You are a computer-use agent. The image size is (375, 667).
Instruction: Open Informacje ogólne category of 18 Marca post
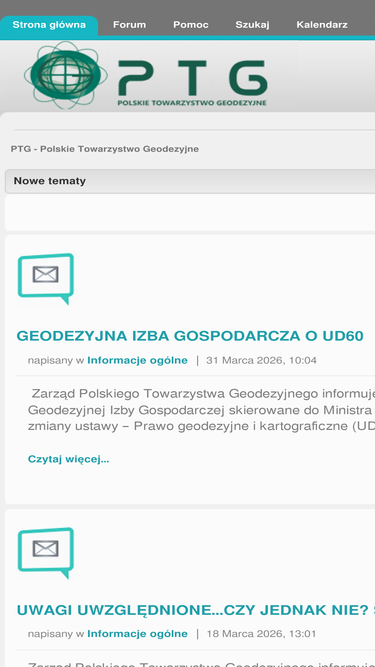coord(137,634)
